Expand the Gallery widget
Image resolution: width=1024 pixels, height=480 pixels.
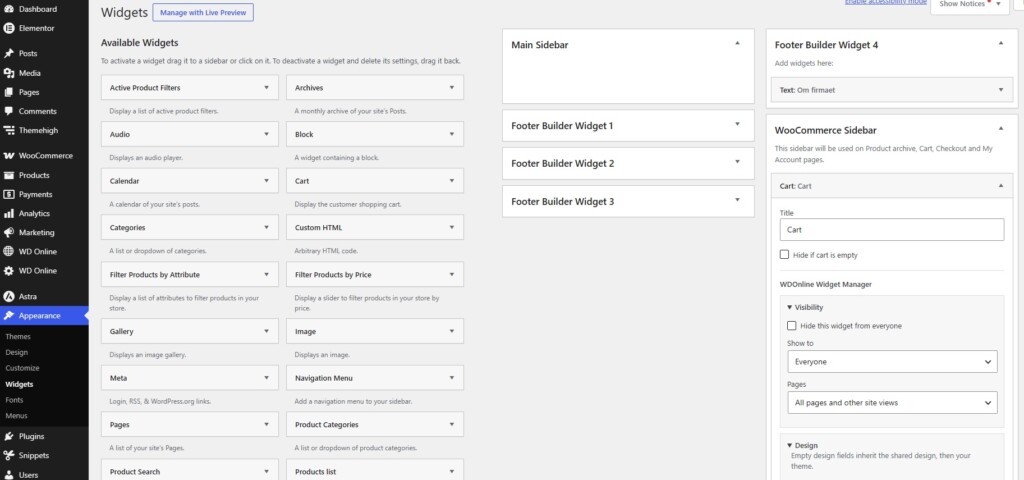click(x=266, y=331)
